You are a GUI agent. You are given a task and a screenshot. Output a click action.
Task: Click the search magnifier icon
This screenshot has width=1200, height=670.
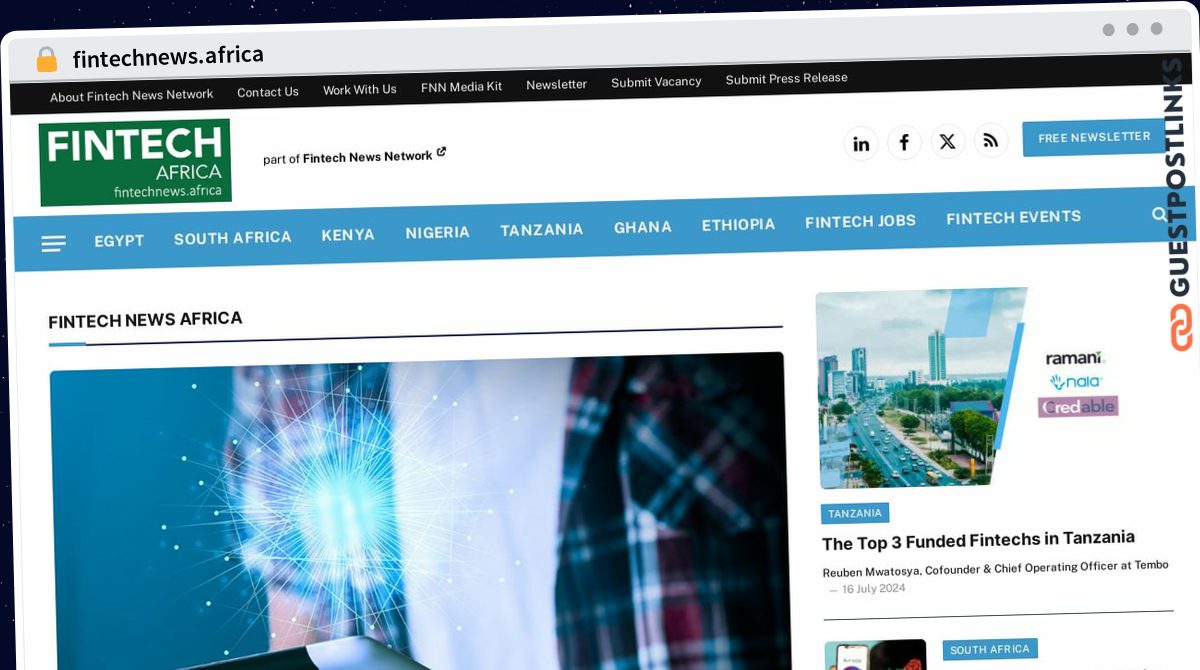(1159, 214)
